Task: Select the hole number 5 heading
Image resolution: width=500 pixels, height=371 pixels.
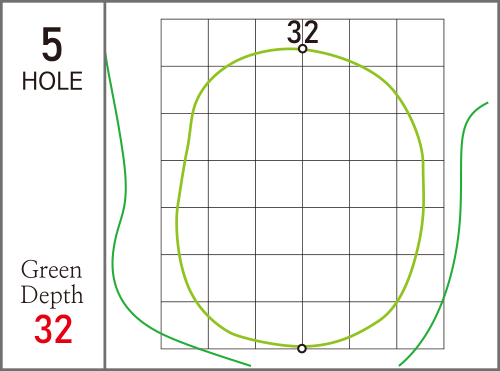Action: [x=52, y=44]
